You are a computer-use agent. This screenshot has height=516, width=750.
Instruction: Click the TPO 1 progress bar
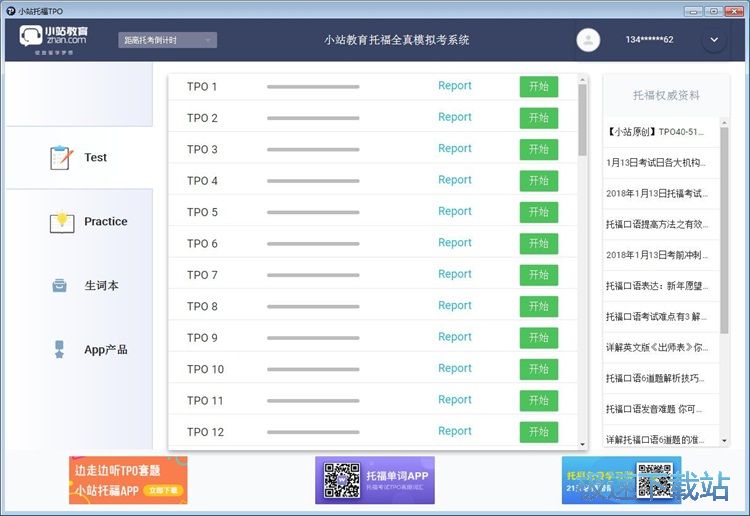313,87
